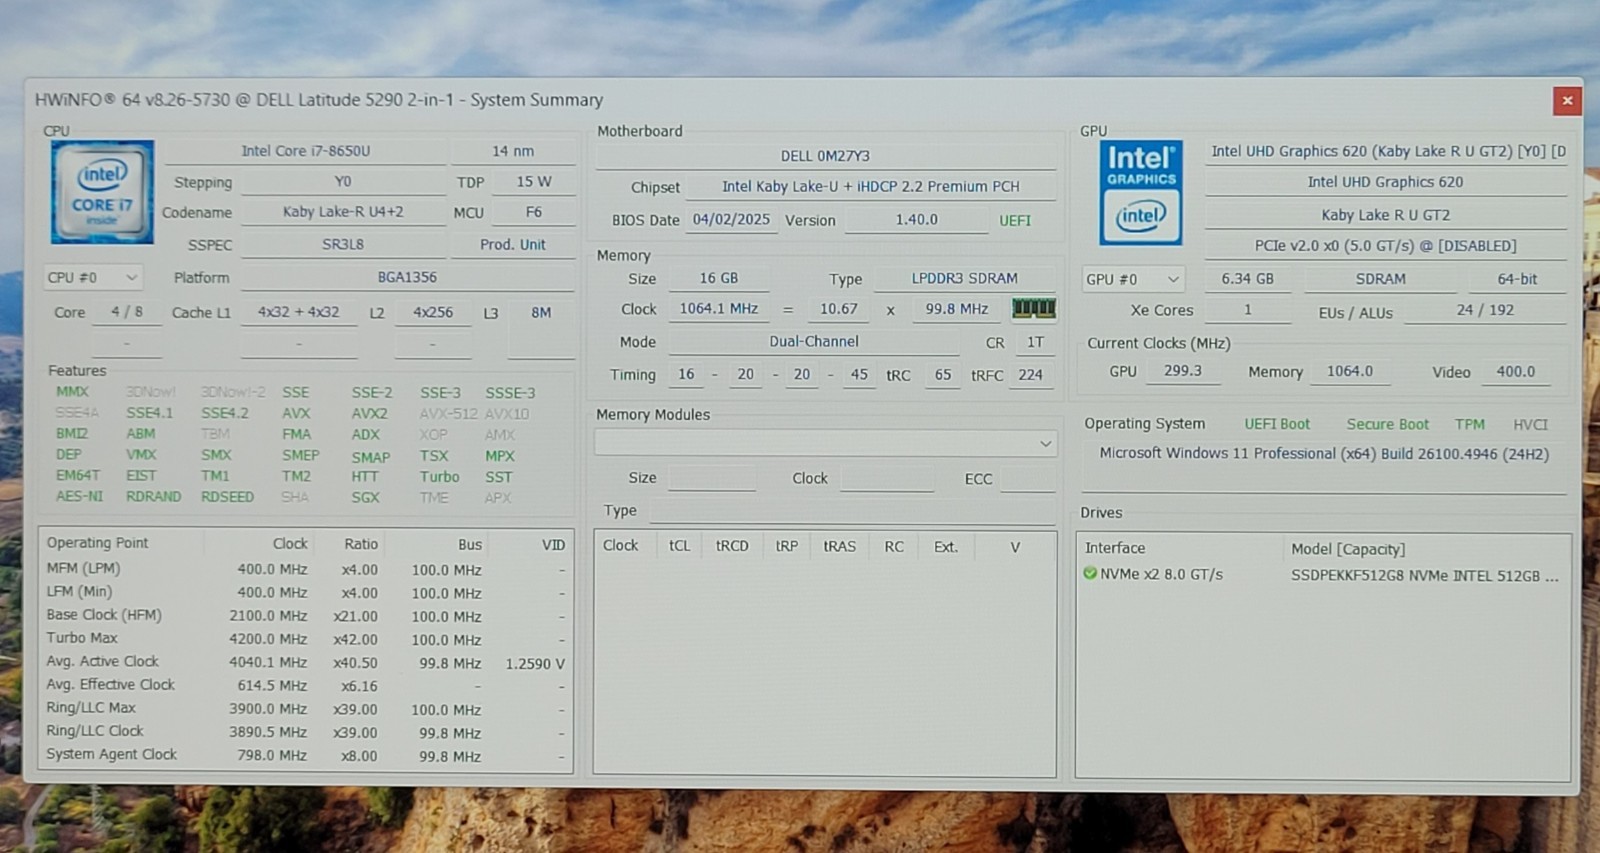Click the Codename value Kaby Lake-R U4+2

[x=343, y=212]
